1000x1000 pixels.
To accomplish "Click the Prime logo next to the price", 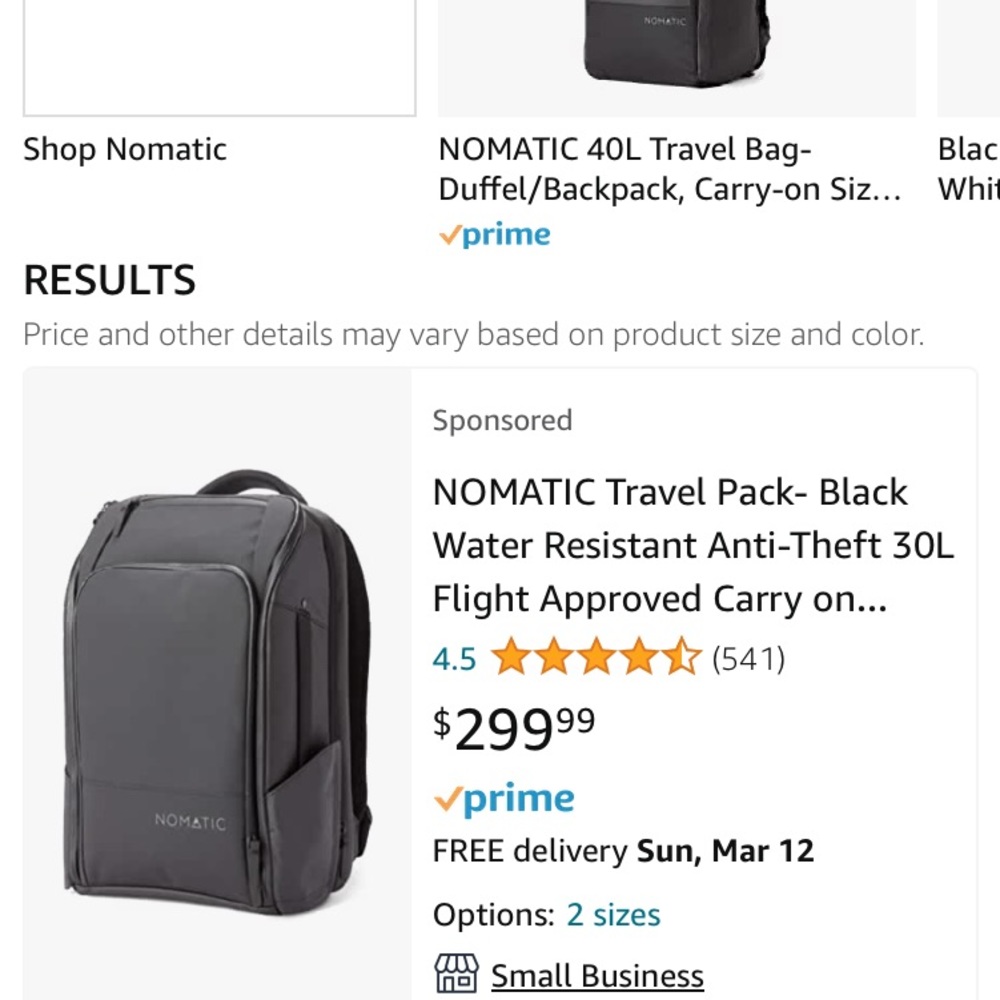I will pyautogui.click(x=505, y=797).
